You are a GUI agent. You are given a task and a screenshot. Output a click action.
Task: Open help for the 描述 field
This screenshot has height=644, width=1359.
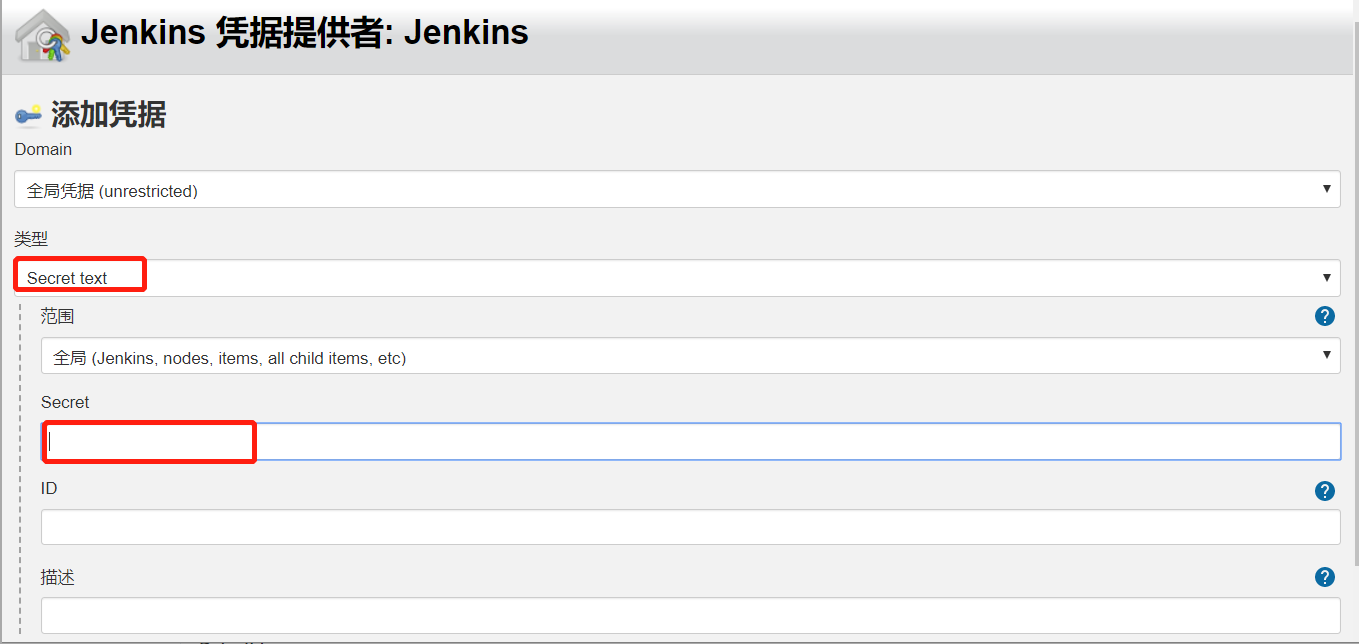[1324, 577]
